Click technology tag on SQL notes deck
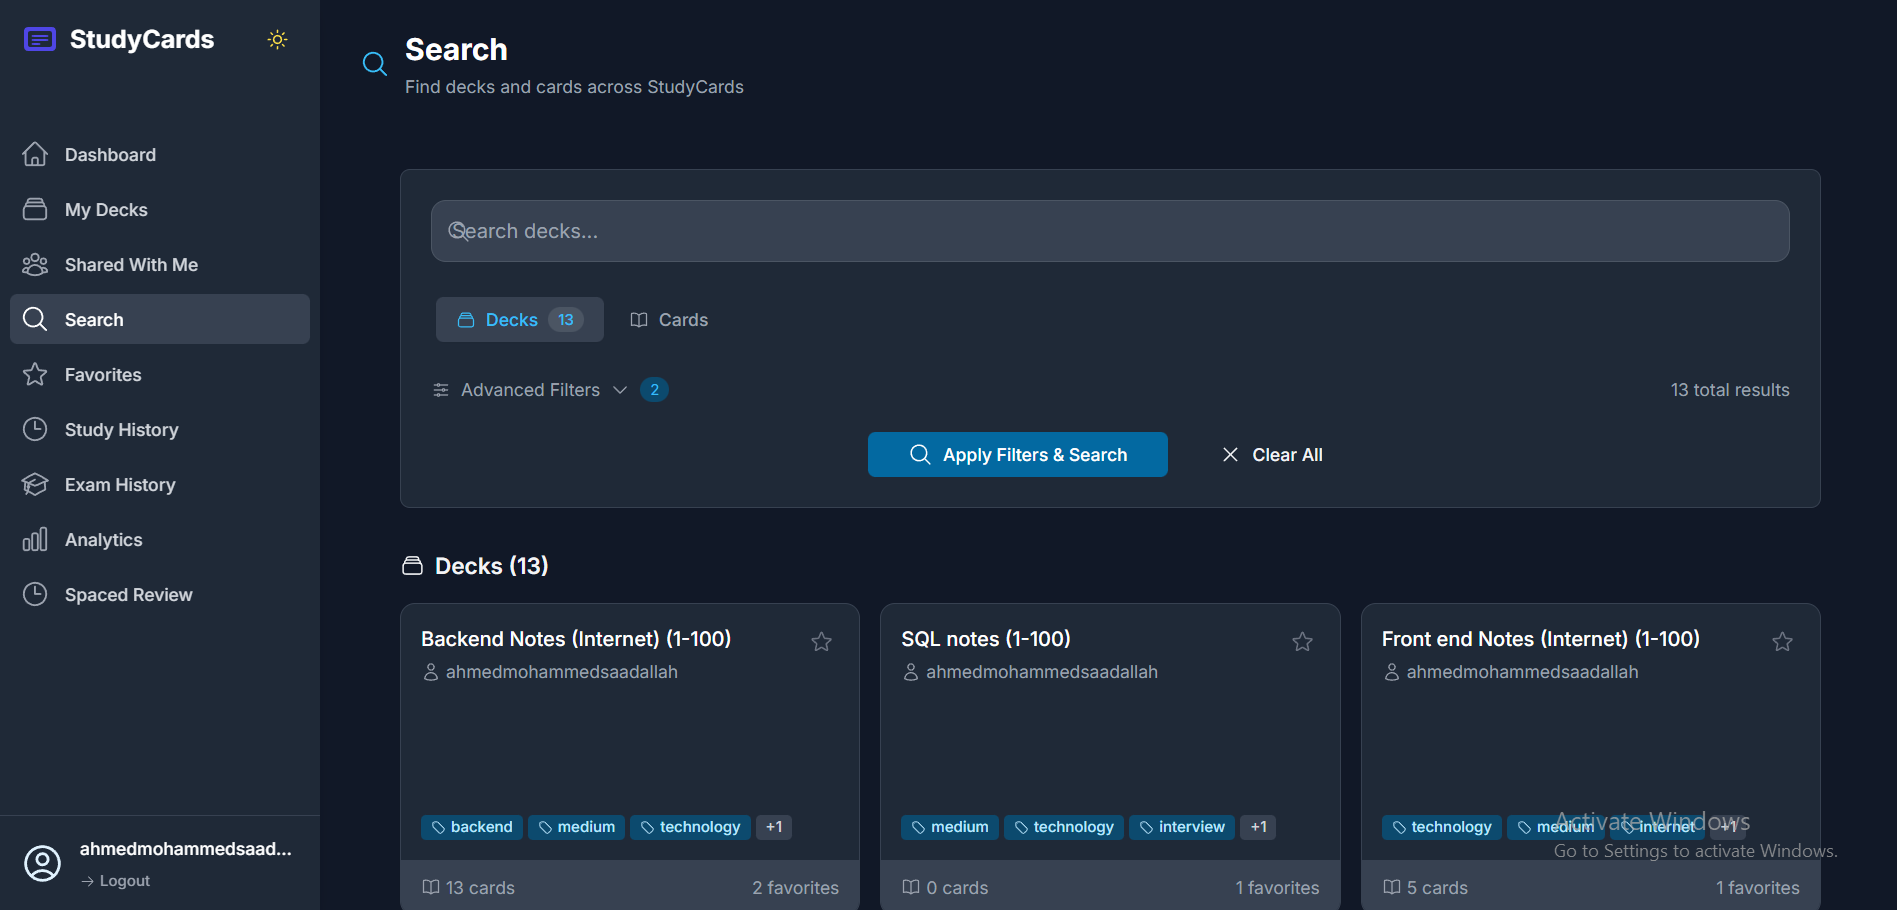Viewport: 1897px width, 910px height. [1064, 827]
